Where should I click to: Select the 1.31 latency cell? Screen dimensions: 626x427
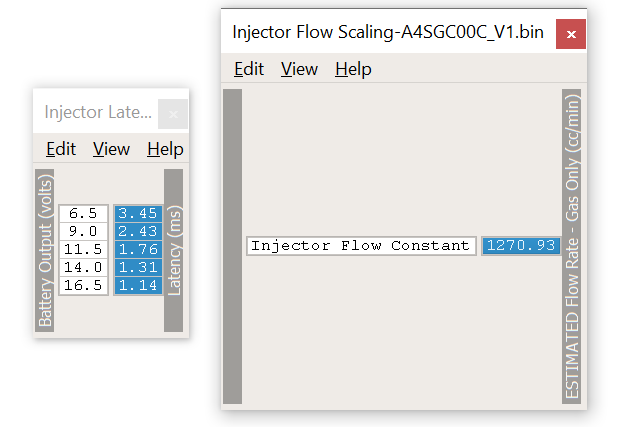click(x=138, y=268)
